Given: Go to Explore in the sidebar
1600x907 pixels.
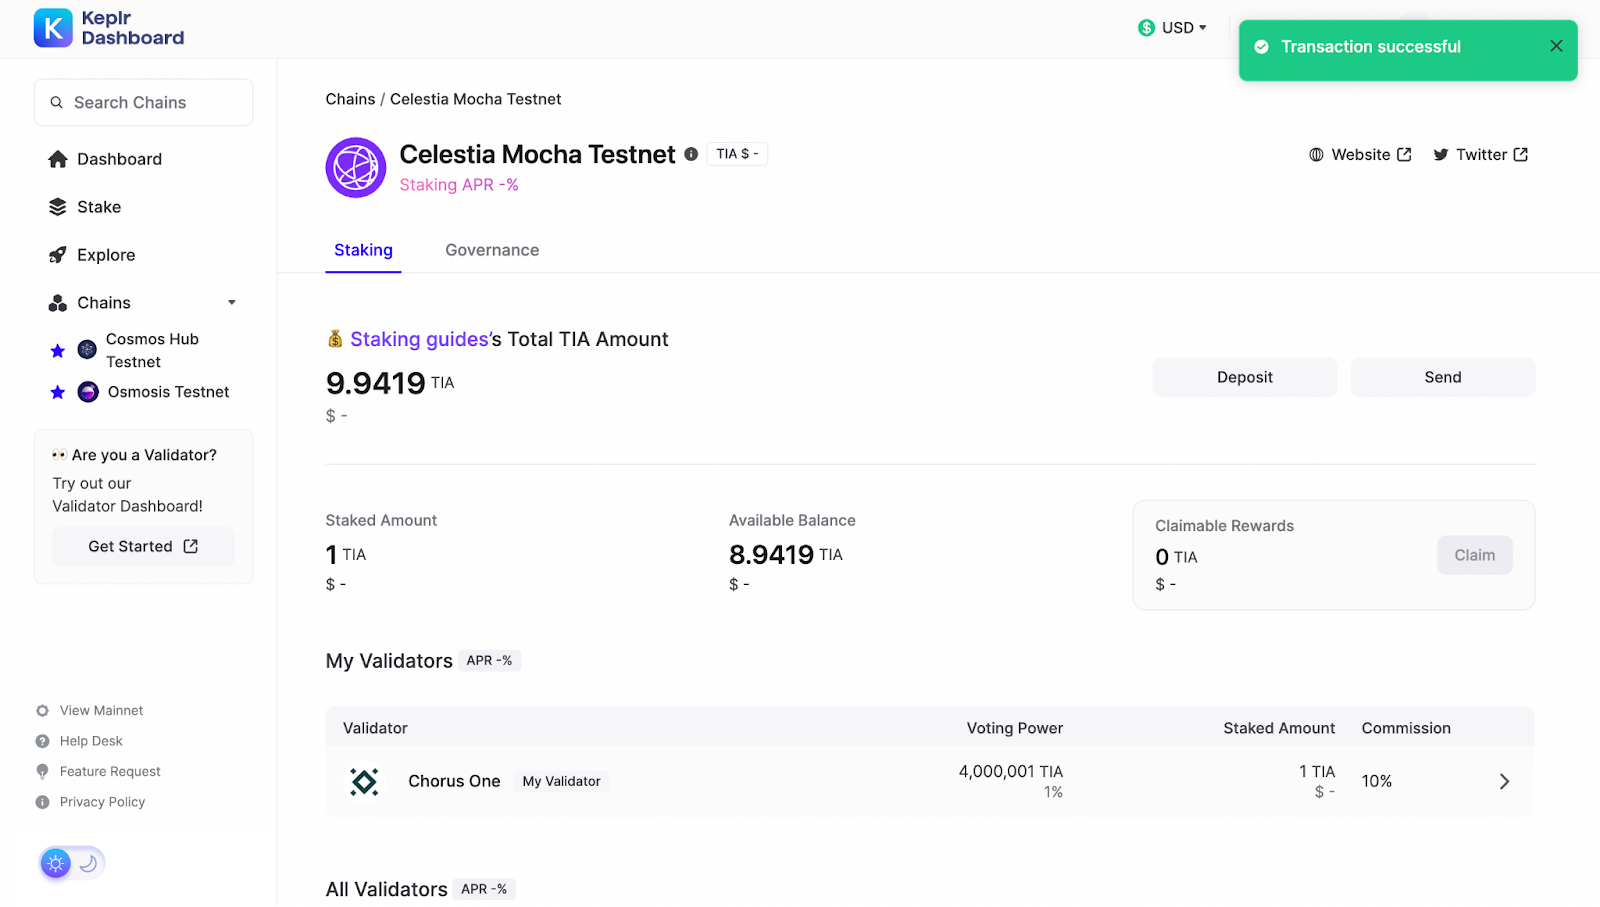Looking at the screenshot, I should [106, 255].
